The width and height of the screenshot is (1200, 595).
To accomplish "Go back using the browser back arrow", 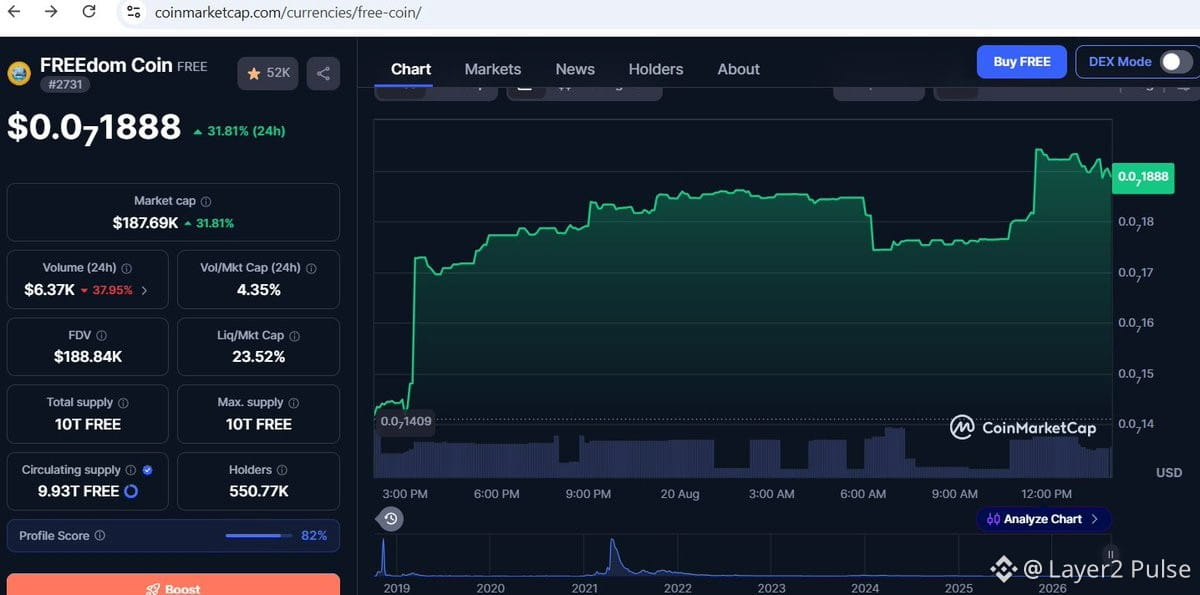I will click(x=13, y=12).
